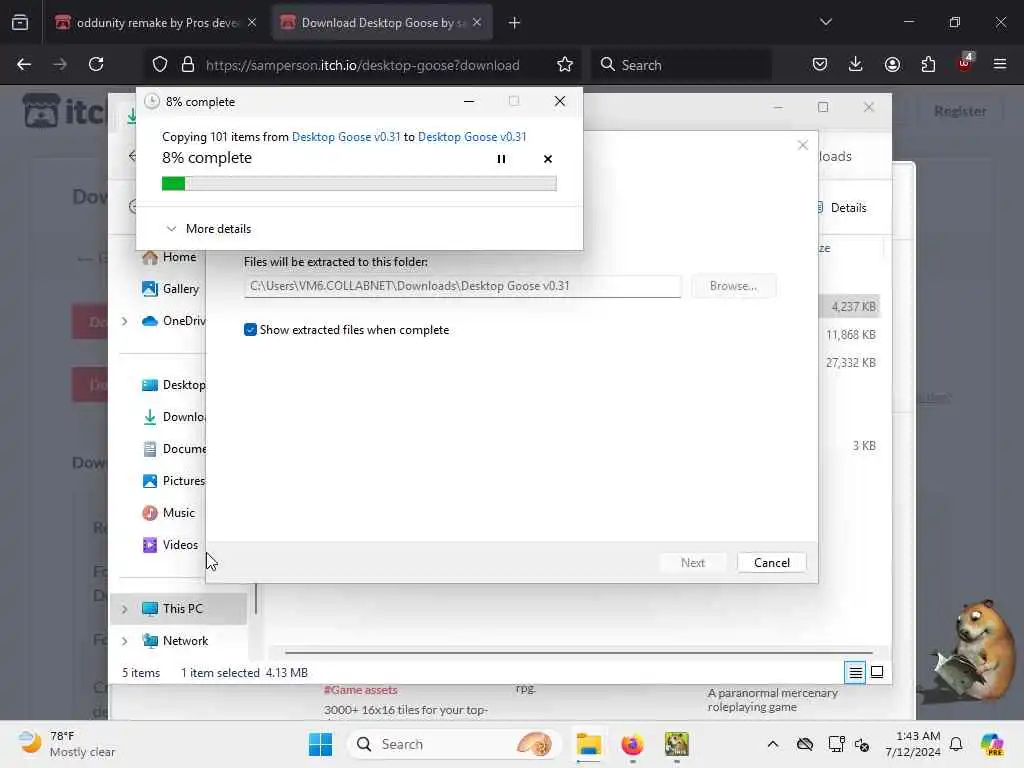Viewport: 1024px width, 768px height.
Task: Bookmark this page with star icon
Action: [565, 65]
